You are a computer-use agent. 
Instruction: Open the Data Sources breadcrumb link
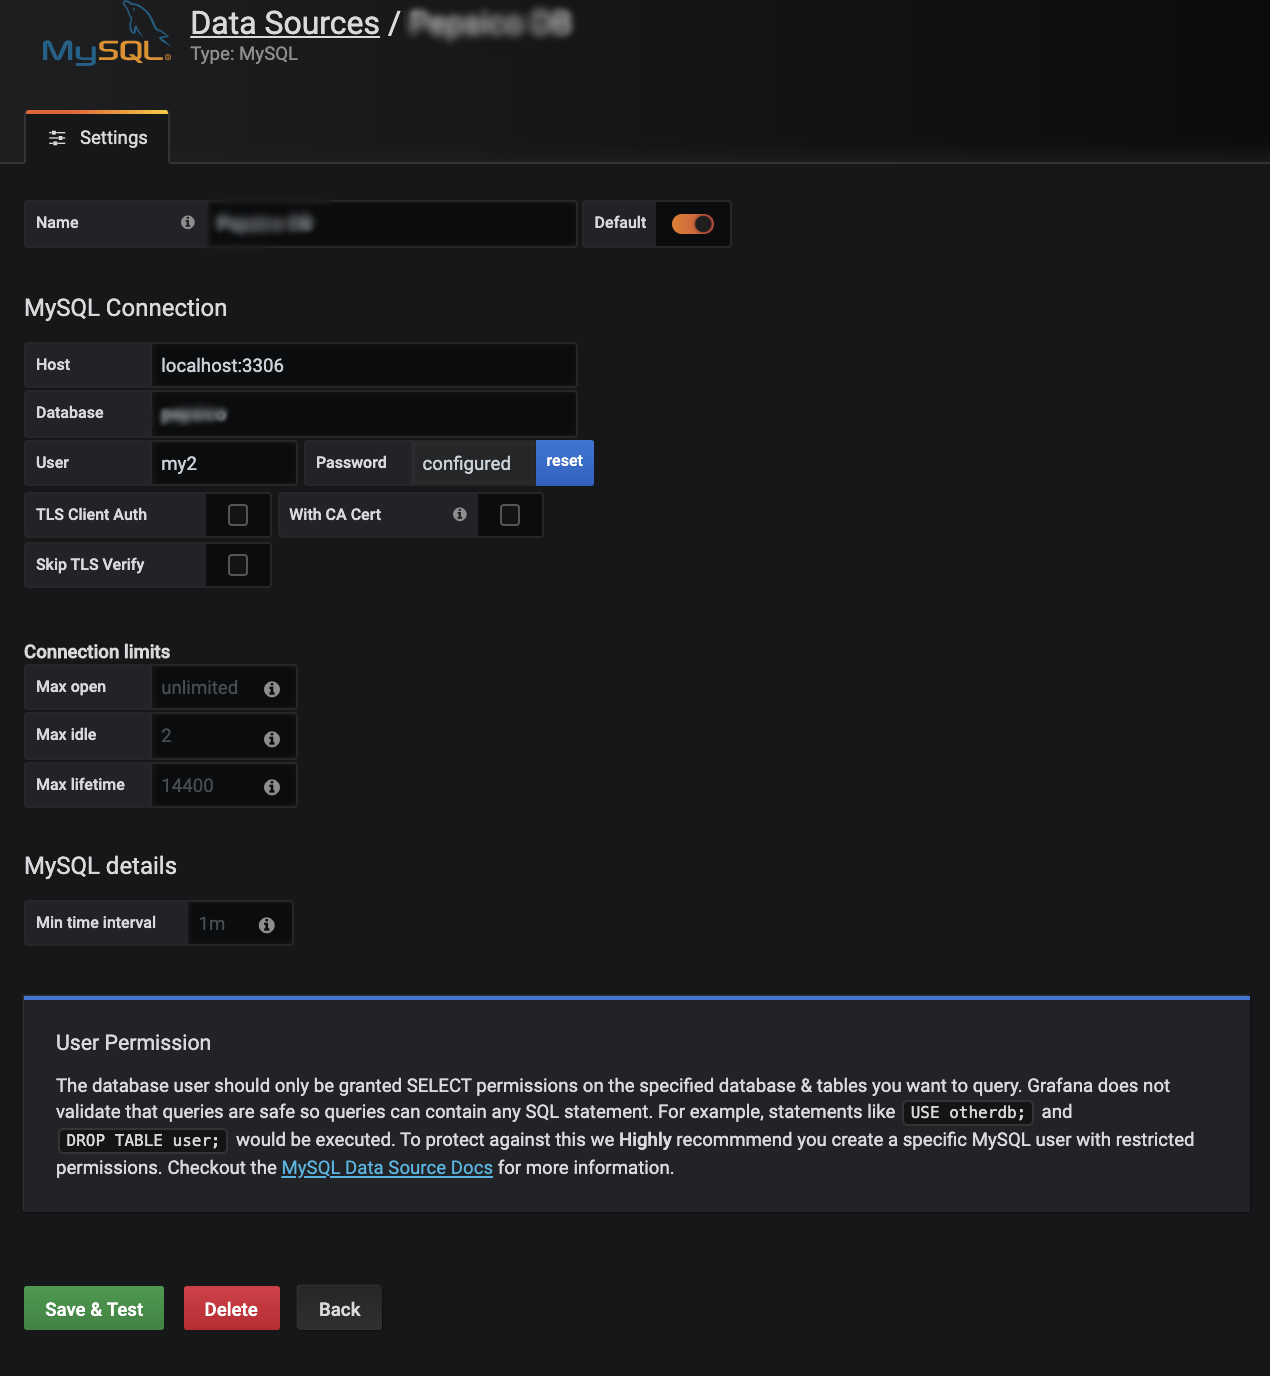pos(287,22)
